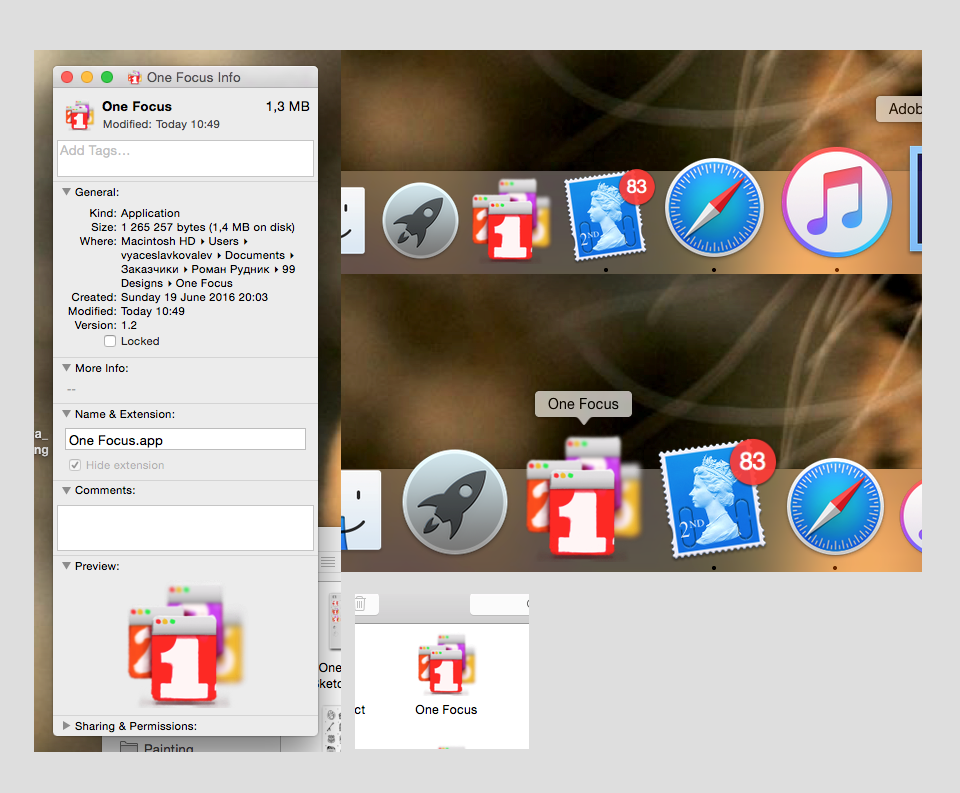This screenshot has height=793, width=960.
Task: Toggle the Locked checkbox
Action: click(x=110, y=341)
